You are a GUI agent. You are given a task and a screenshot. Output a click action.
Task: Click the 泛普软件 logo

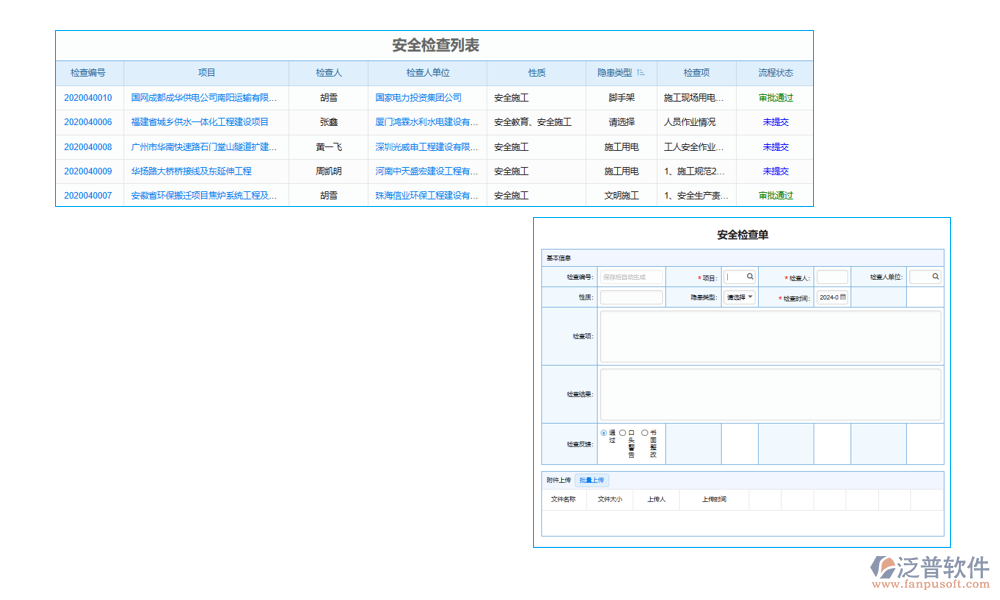[x=929, y=570]
